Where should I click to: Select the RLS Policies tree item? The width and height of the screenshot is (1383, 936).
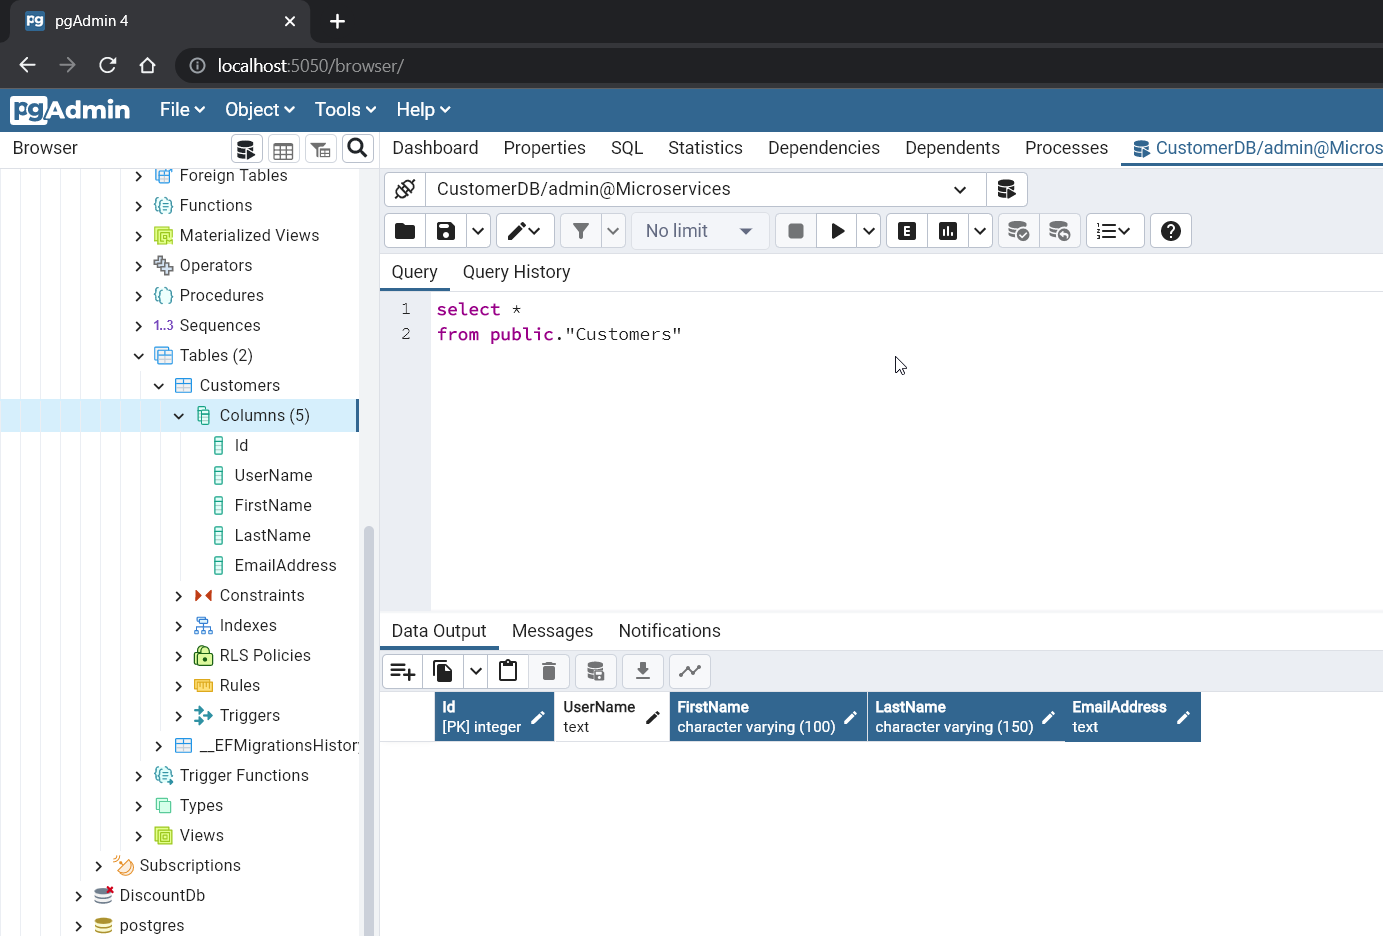(x=265, y=656)
